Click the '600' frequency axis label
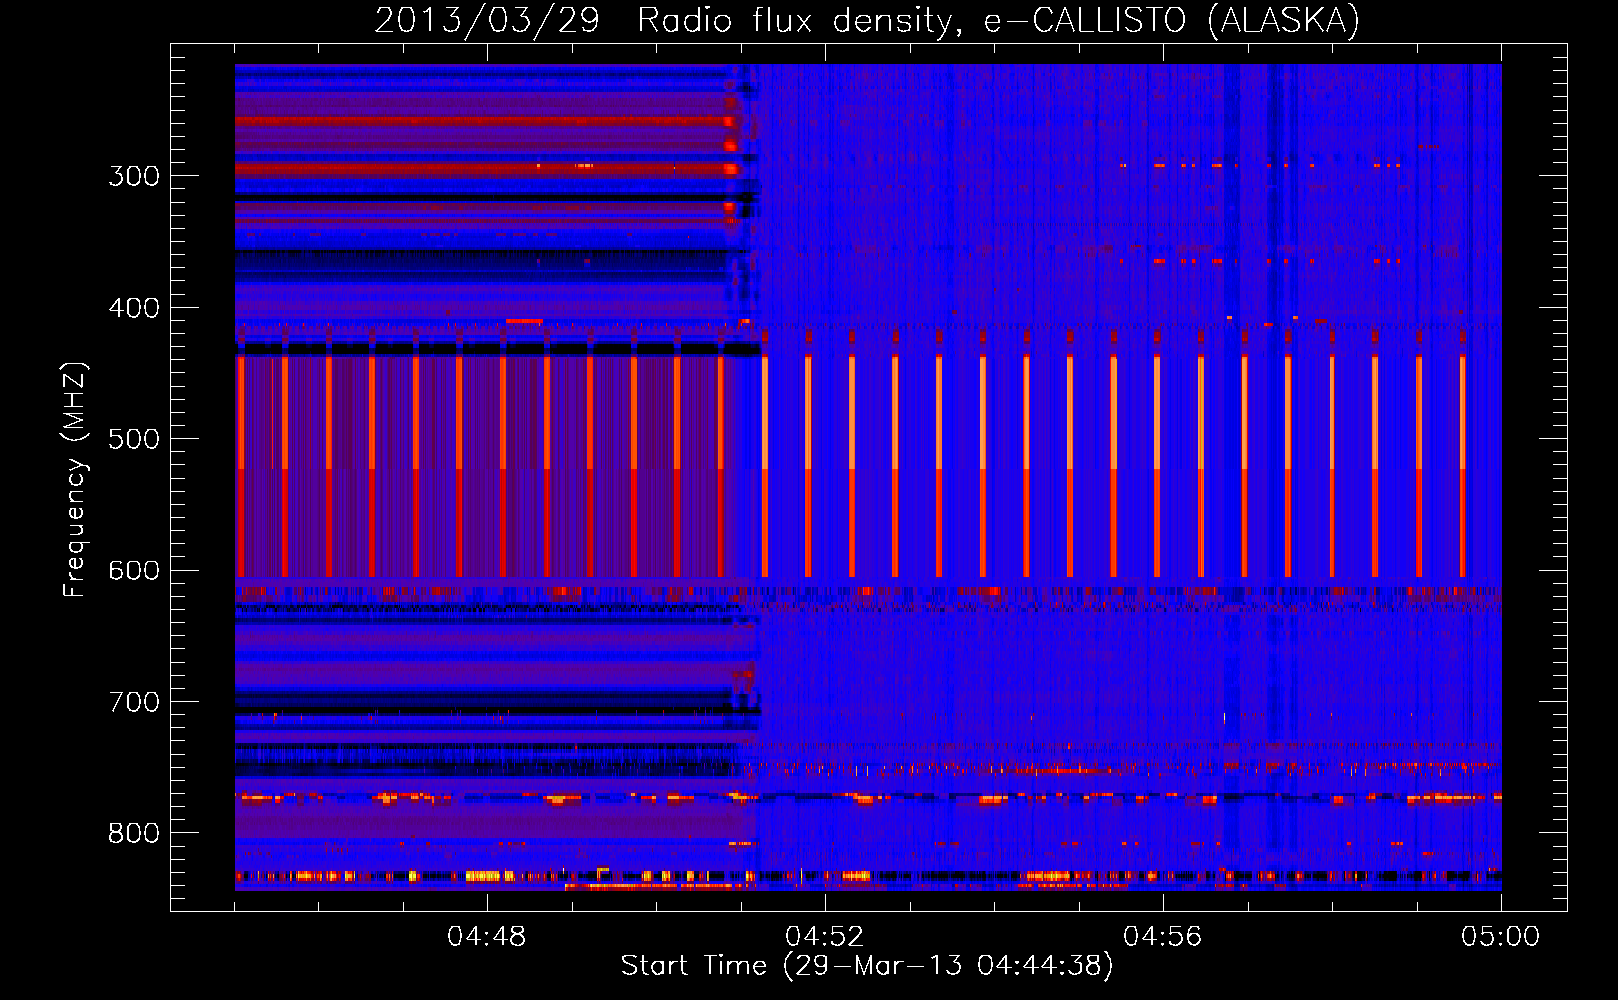Viewport: 1618px width, 1000px height. pyautogui.click(x=134, y=571)
